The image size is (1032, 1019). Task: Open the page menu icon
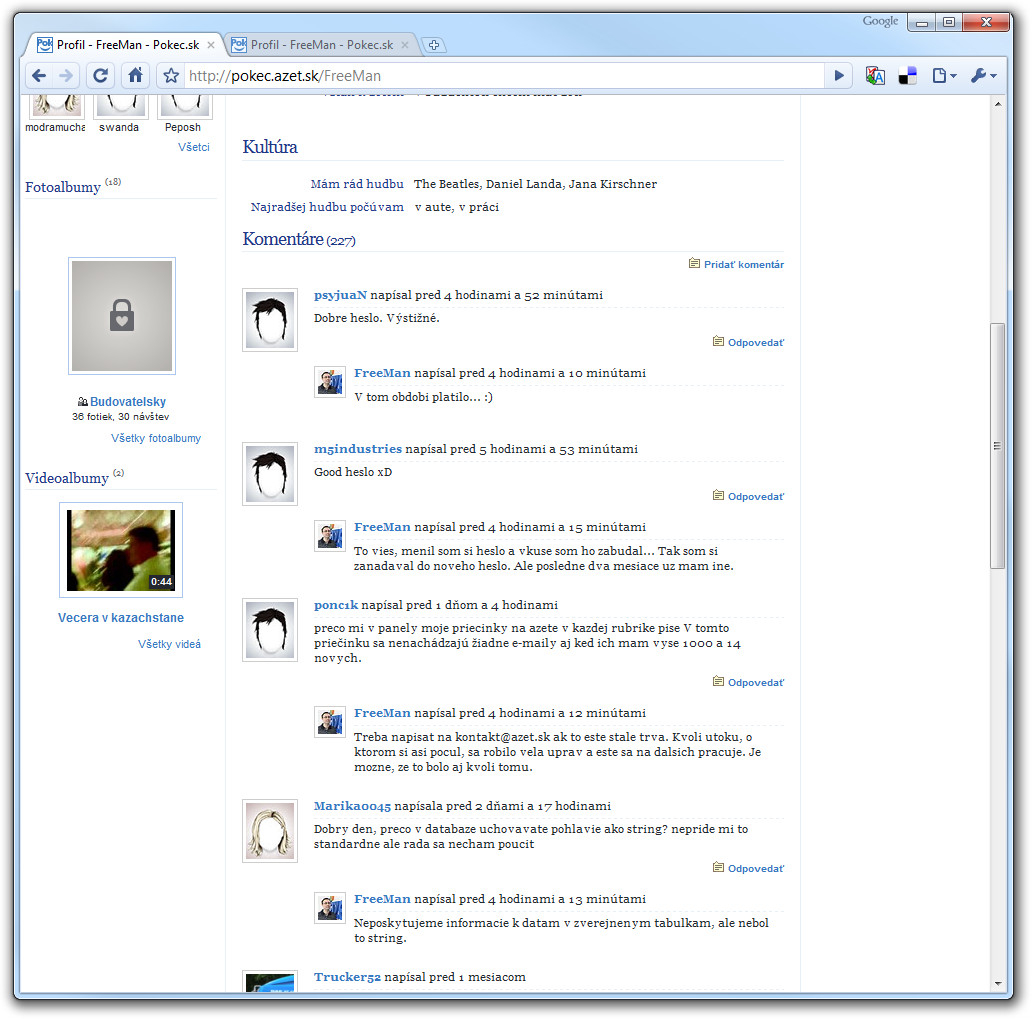pyautogui.click(x=944, y=76)
